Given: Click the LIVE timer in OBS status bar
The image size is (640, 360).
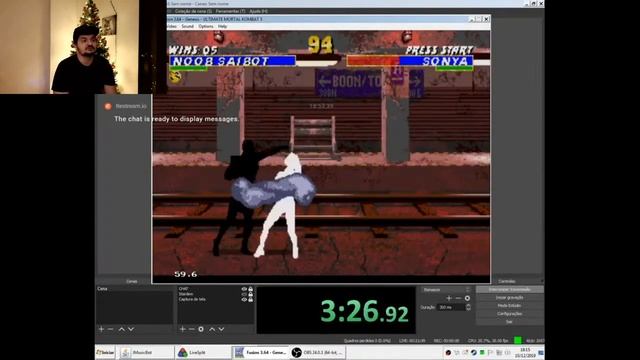Looking at the screenshot, I should click(x=412, y=340).
